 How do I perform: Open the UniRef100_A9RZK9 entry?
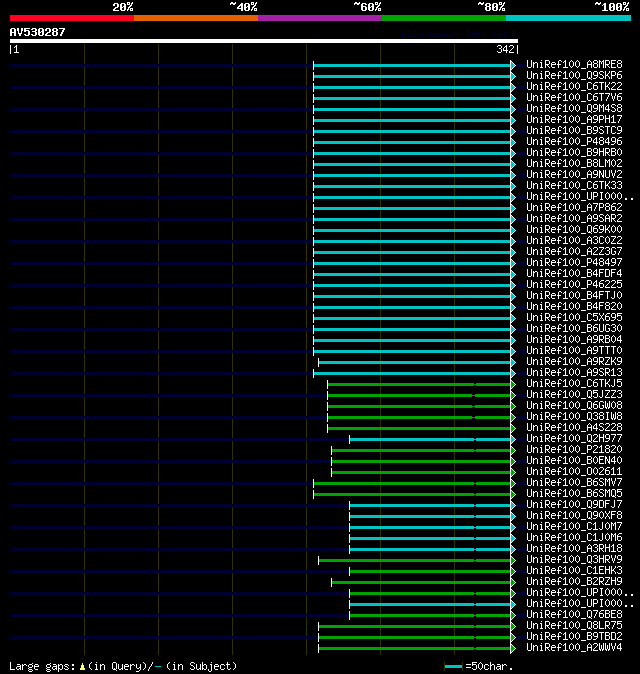(x=574, y=362)
